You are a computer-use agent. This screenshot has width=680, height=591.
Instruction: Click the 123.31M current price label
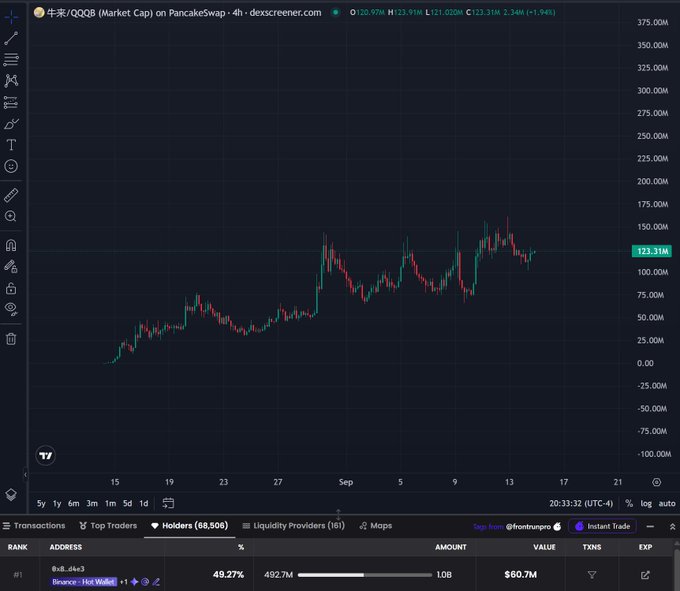[x=652, y=251]
